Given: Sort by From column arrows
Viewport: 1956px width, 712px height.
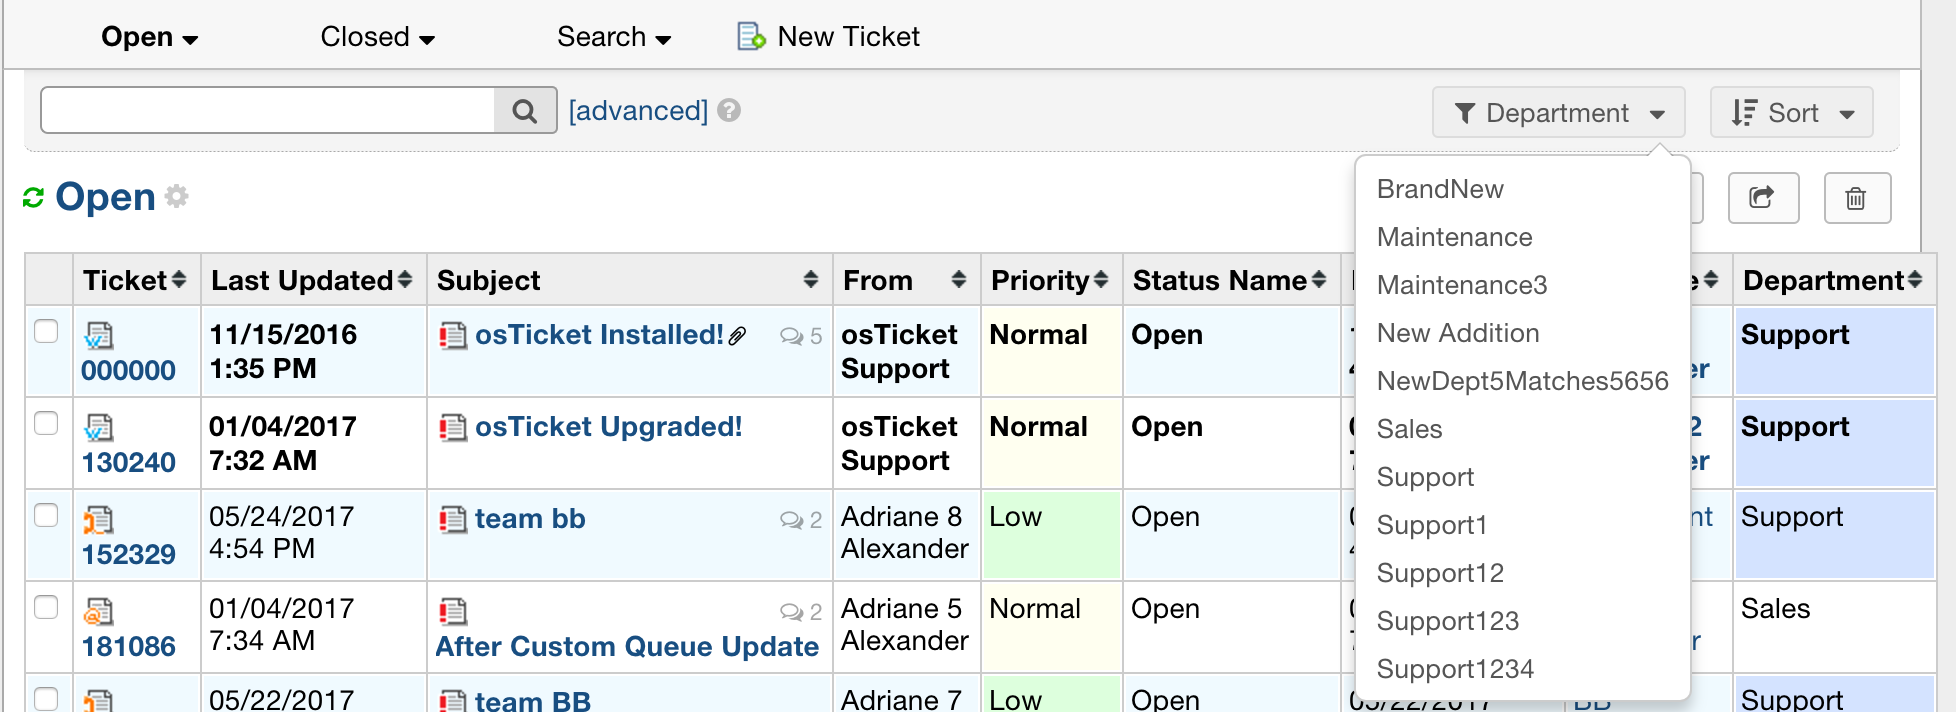Looking at the screenshot, I should [959, 280].
